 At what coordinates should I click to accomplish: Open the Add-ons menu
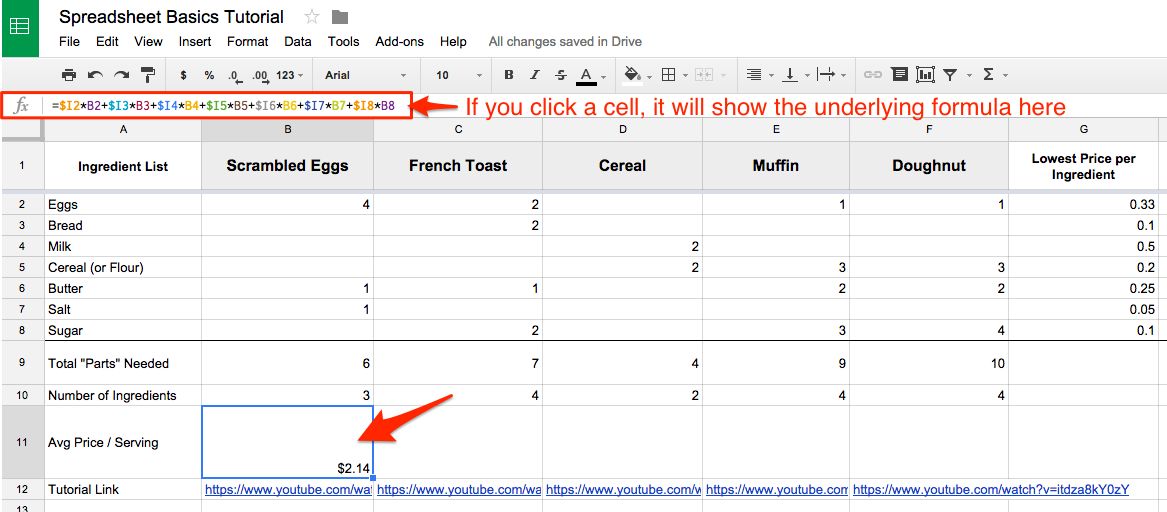[399, 42]
